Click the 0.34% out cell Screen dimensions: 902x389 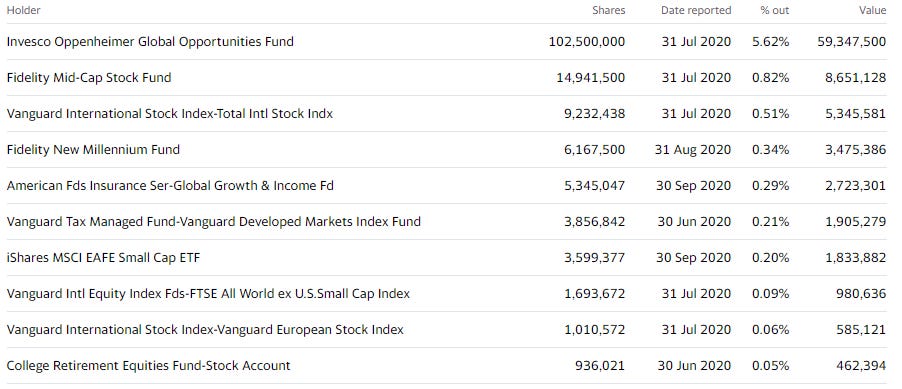point(770,150)
